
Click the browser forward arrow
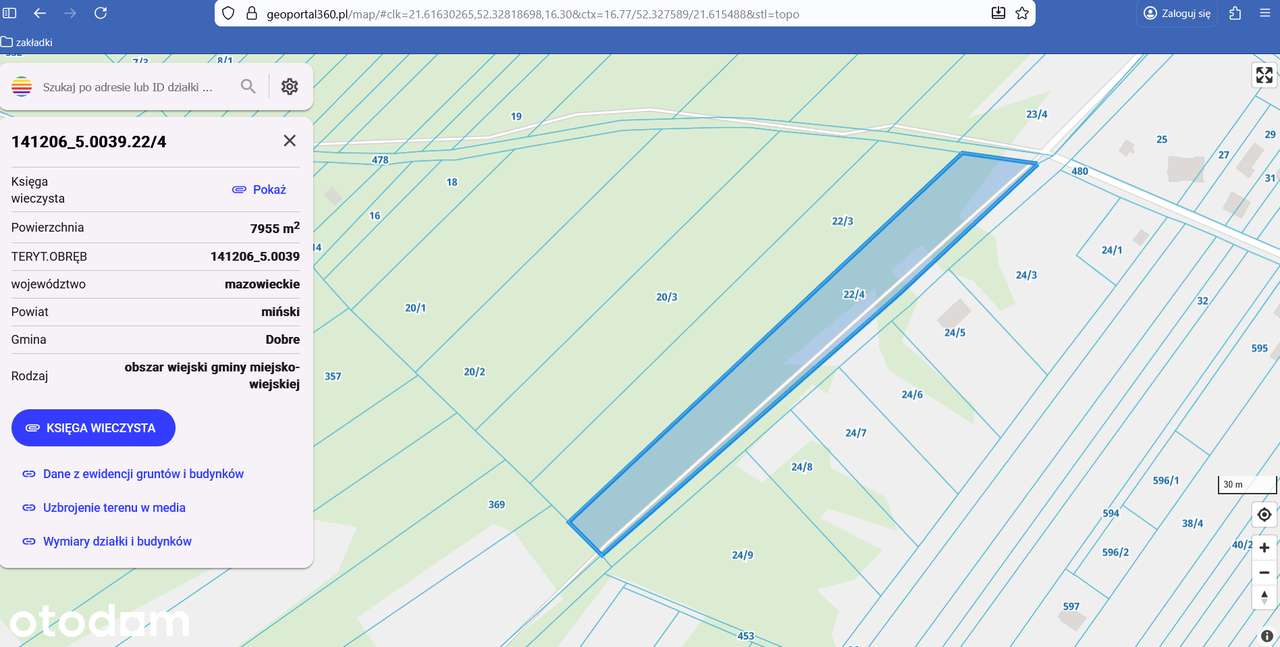pos(69,13)
